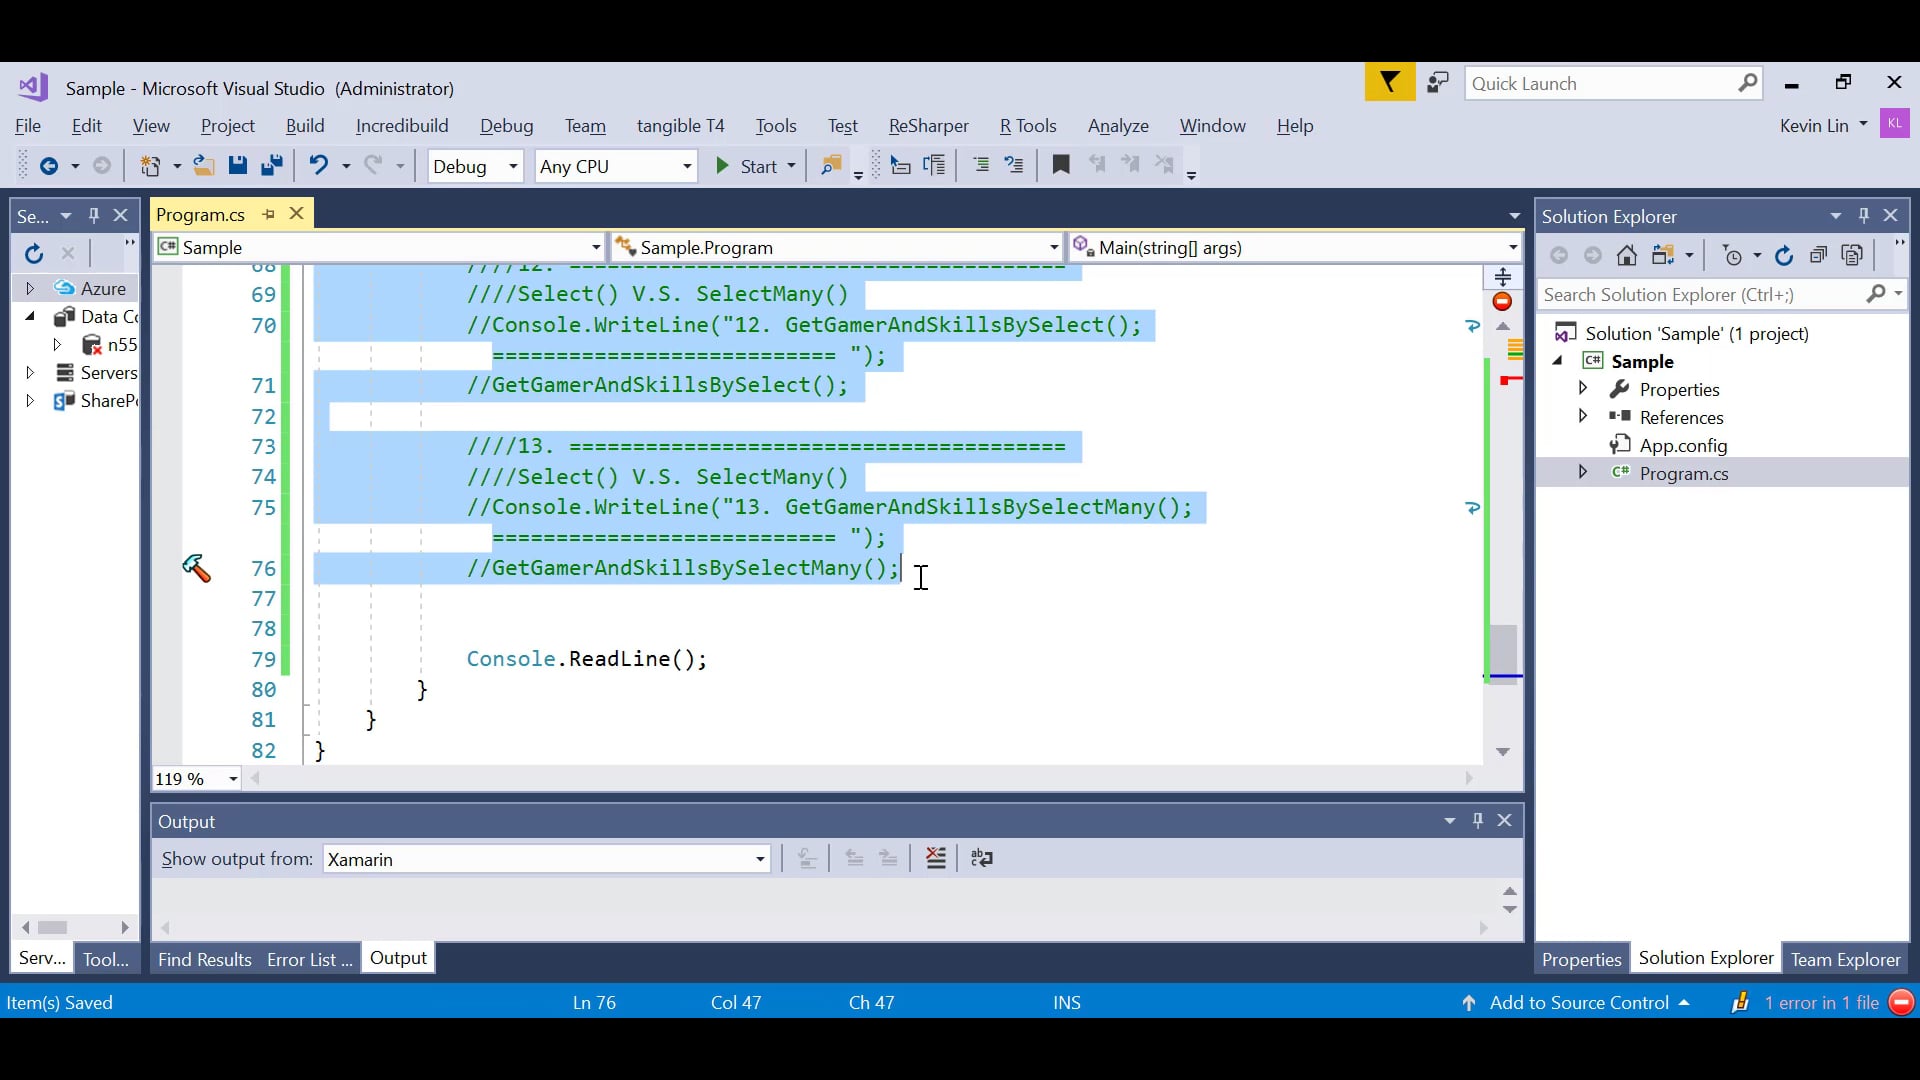This screenshot has width=1920, height=1080.
Task: Click the notifications filter flag icon
Action: click(1390, 83)
